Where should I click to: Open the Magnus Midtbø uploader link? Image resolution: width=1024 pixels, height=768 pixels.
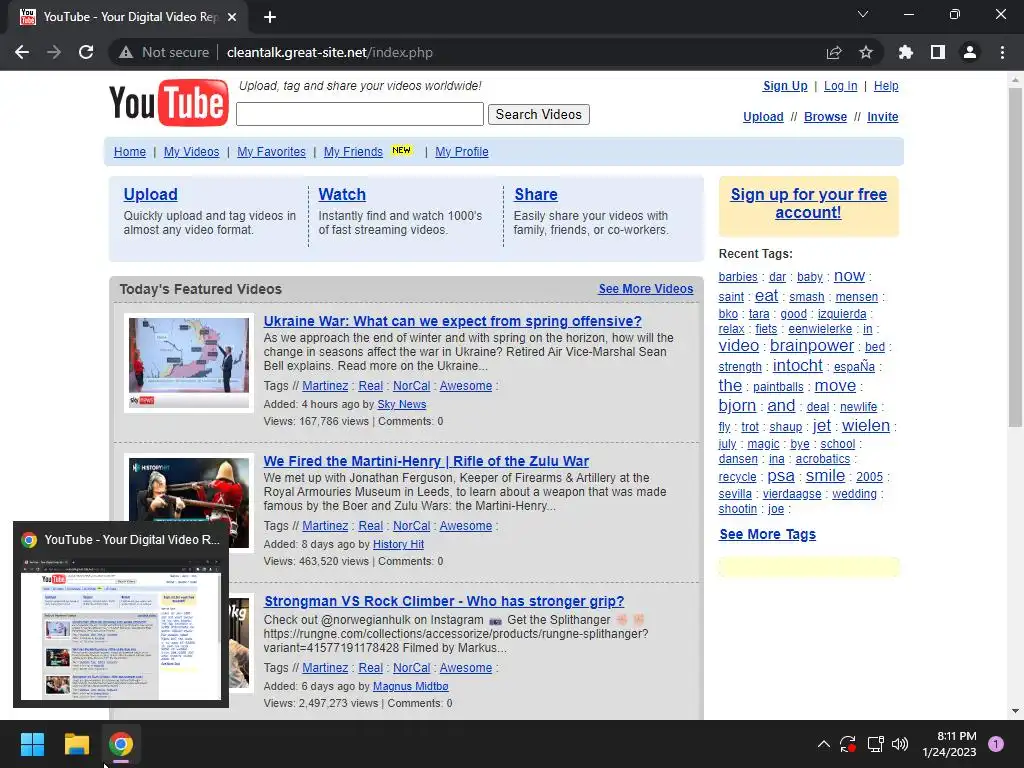(x=410, y=686)
